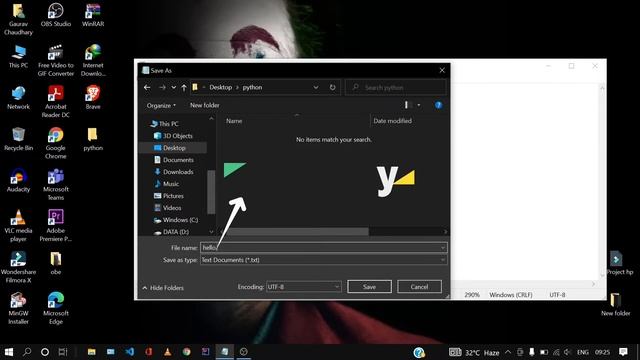The image size is (640, 360).
Task: Open File Explorer from taskbar
Action: 91,352
